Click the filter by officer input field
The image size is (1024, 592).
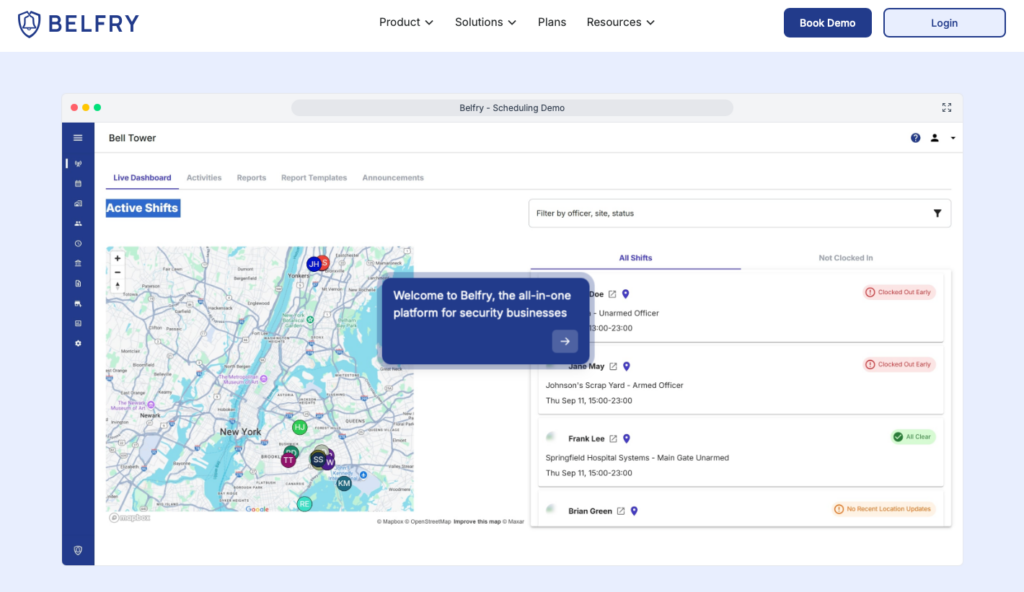click(739, 214)
